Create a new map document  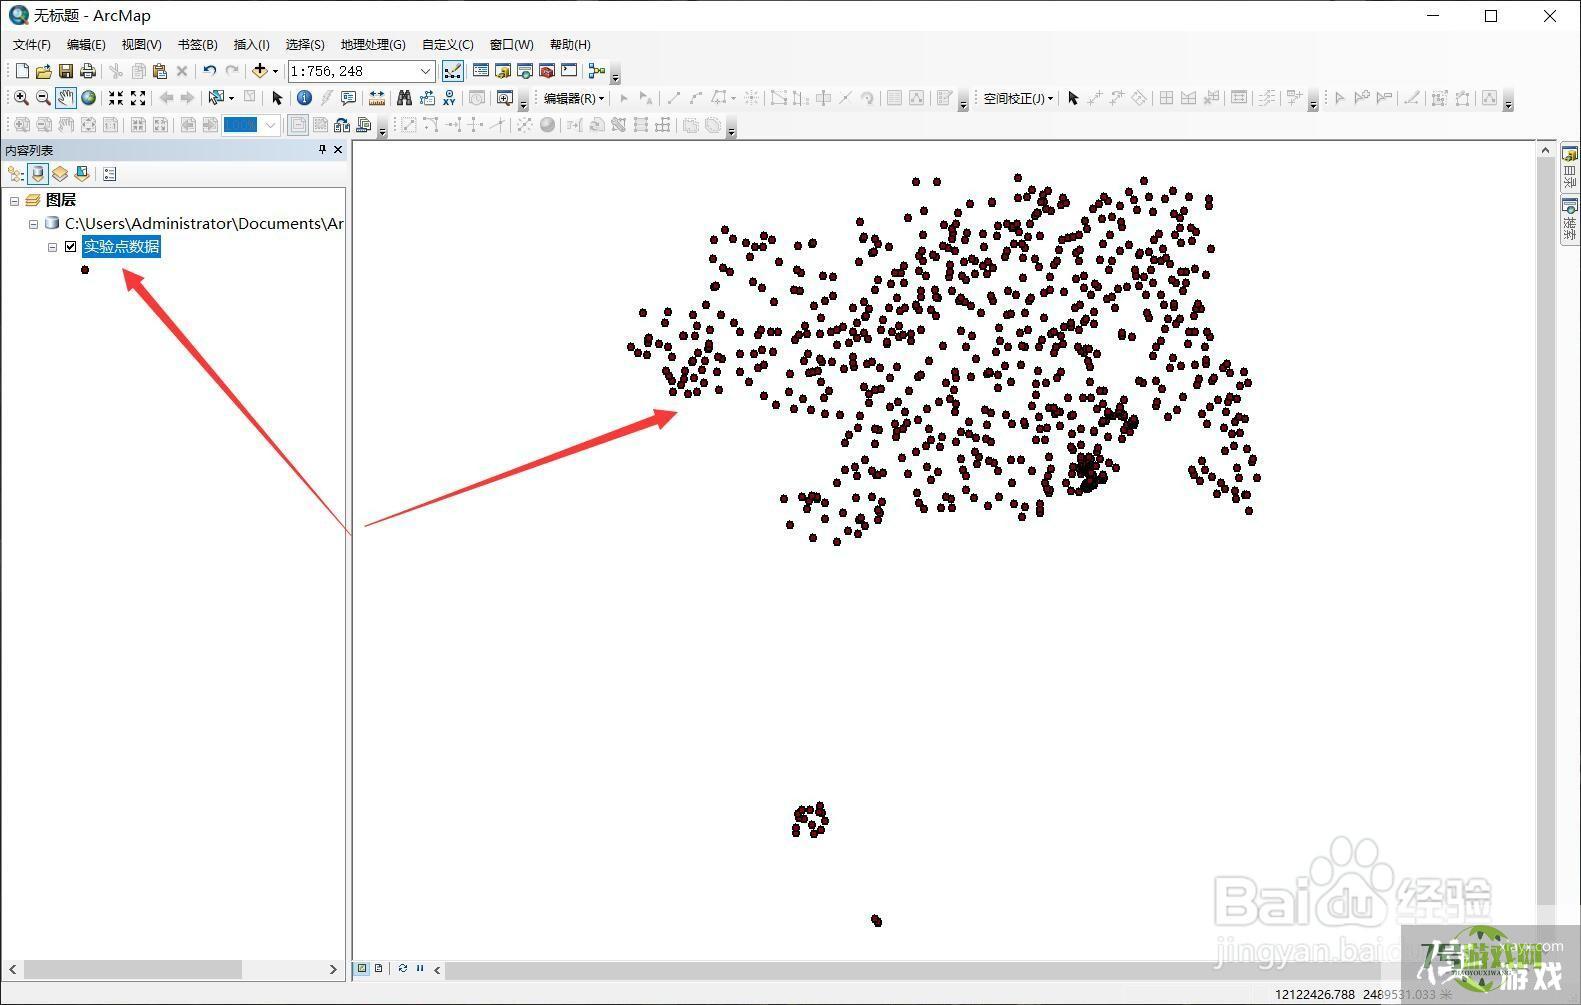point(22,71)
